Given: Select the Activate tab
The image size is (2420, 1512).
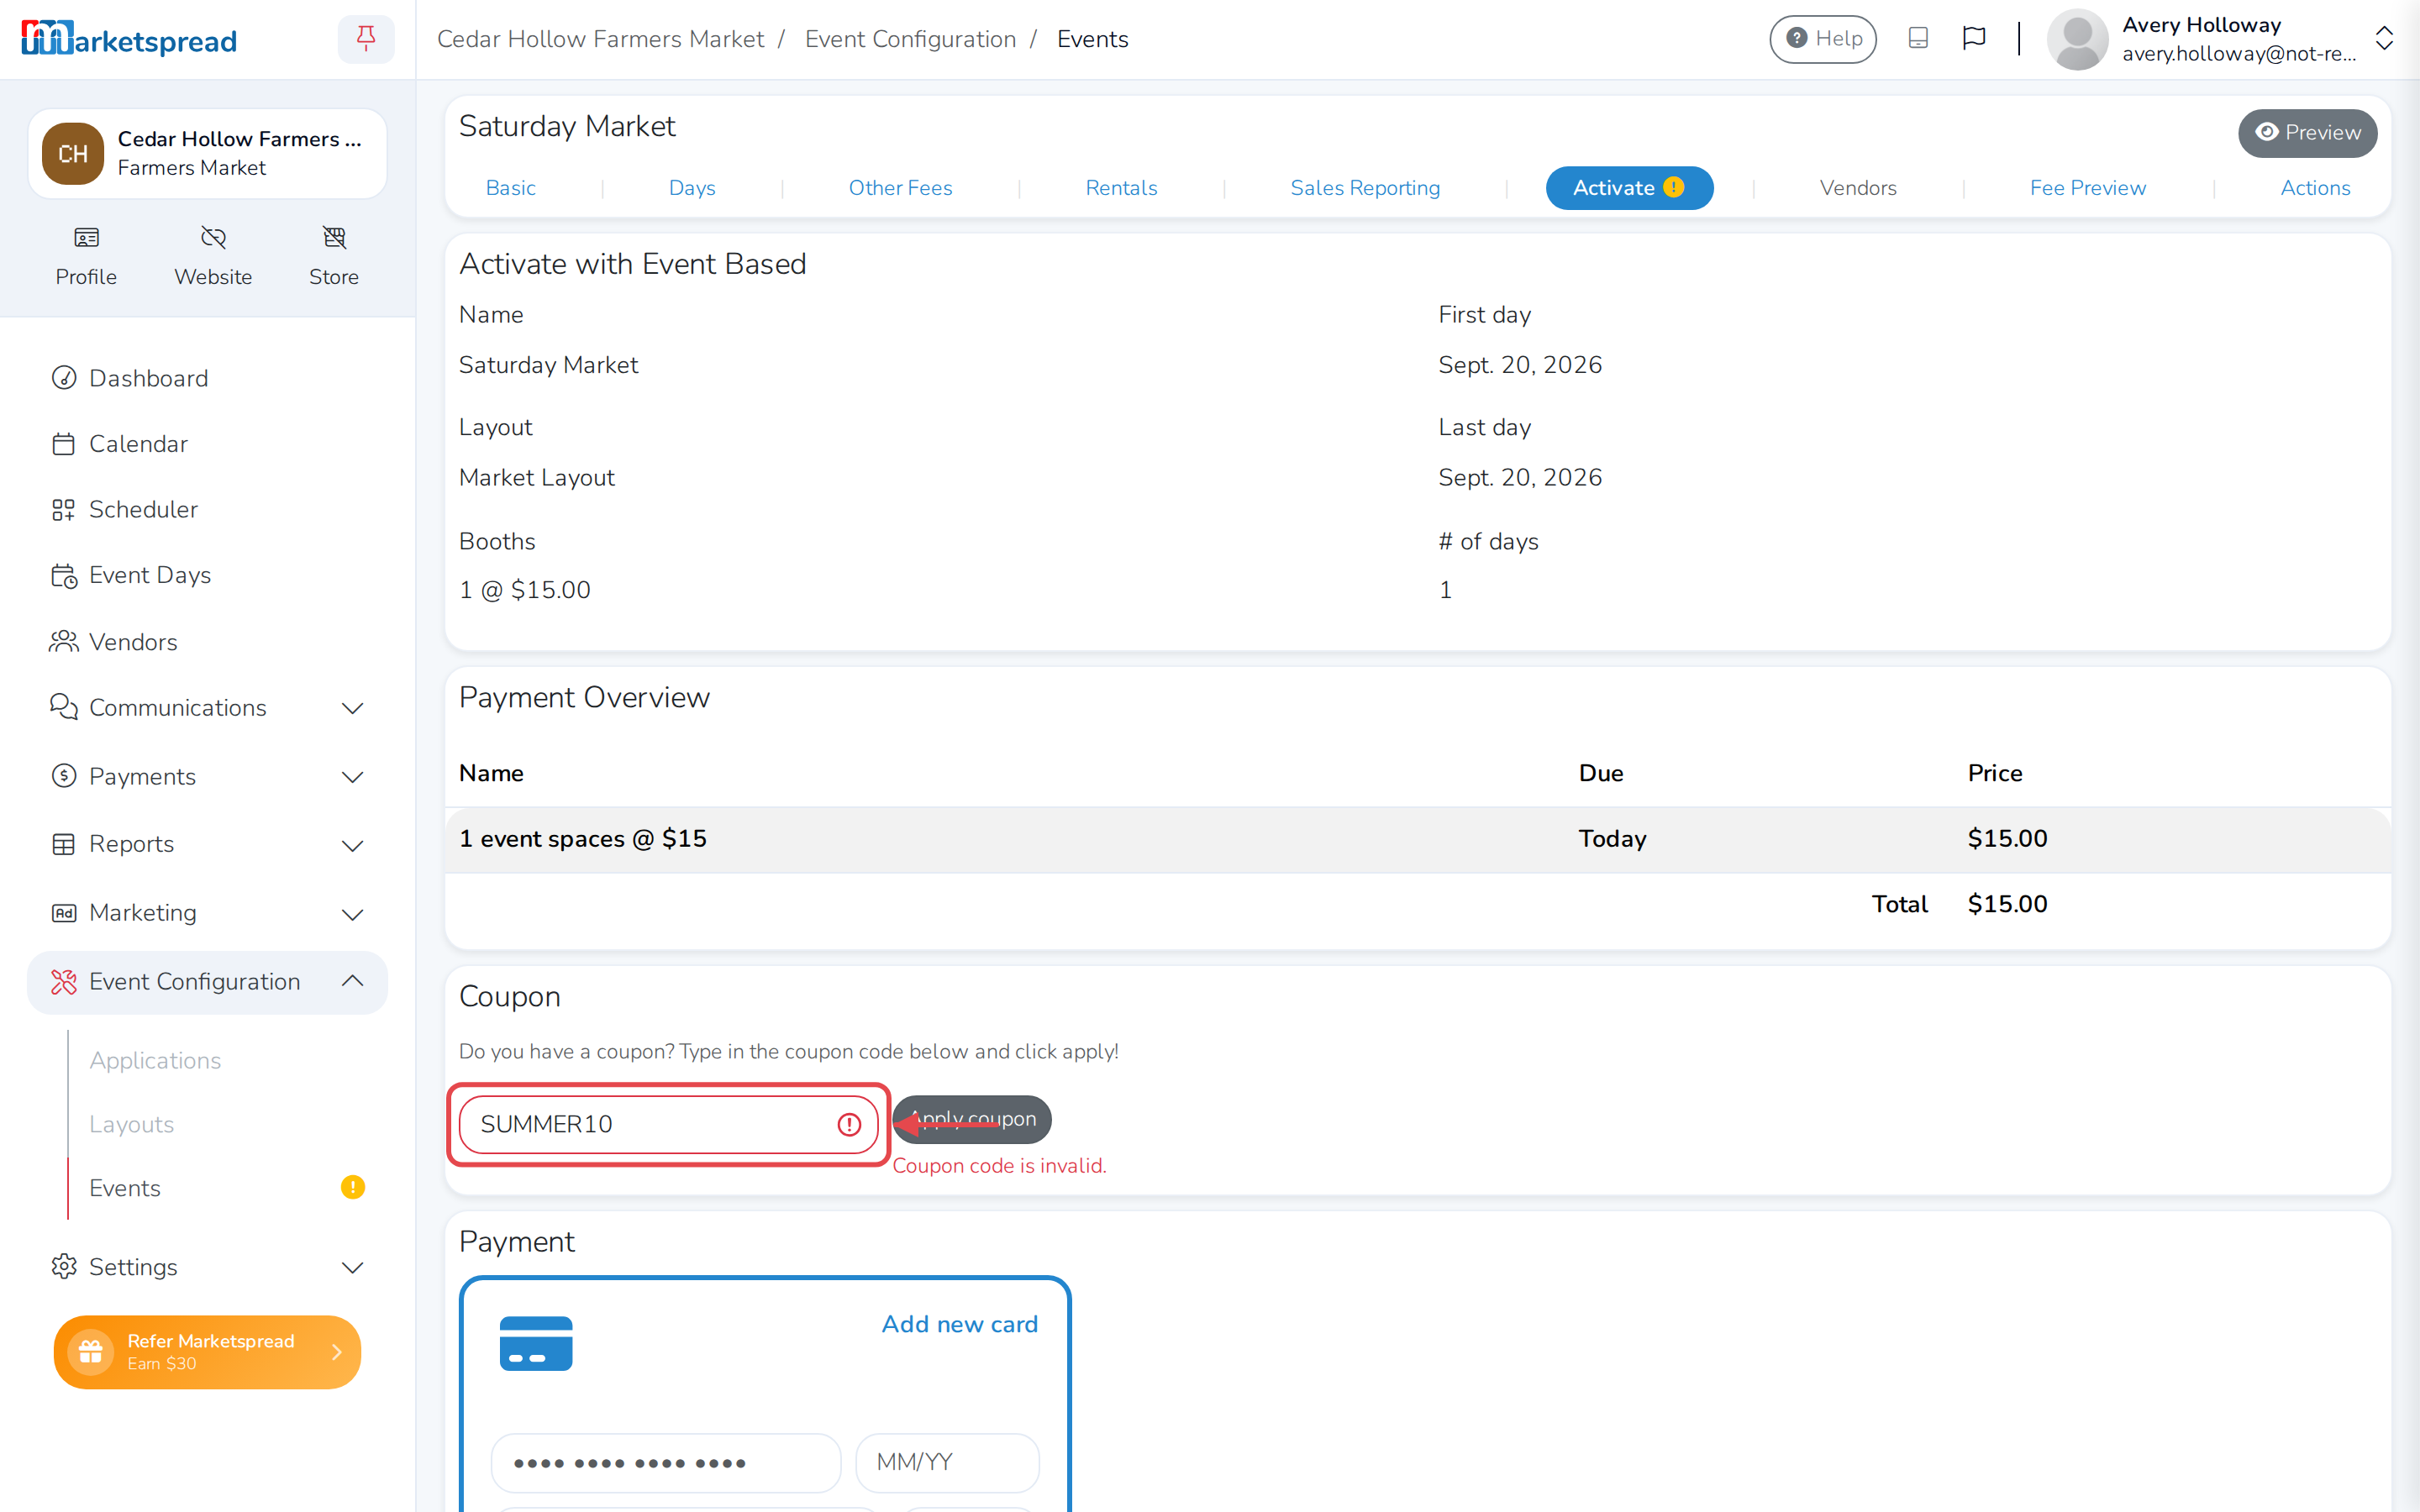Looking at the screenshot, I should (1629, 188).
